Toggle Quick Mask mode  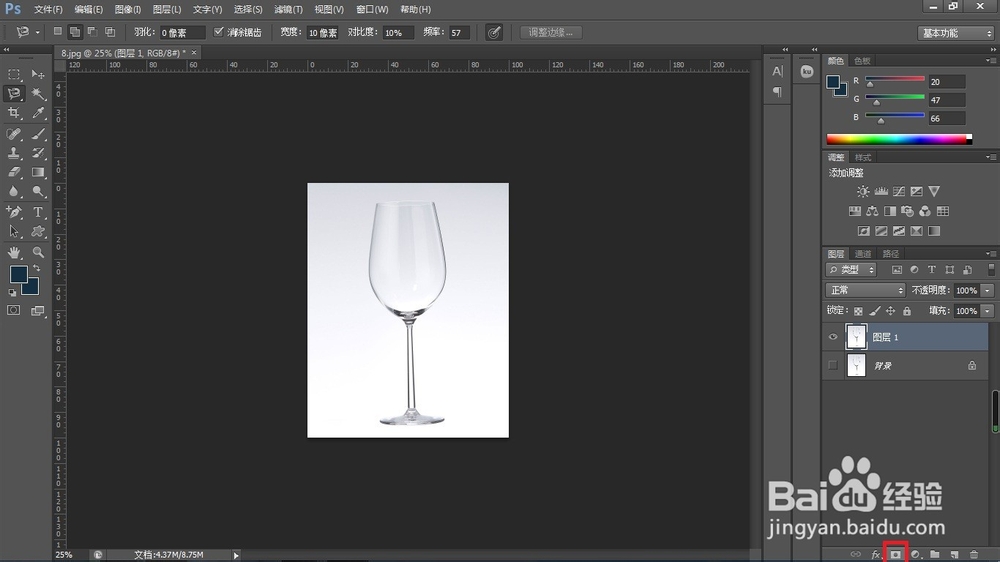tap(13, 310)
